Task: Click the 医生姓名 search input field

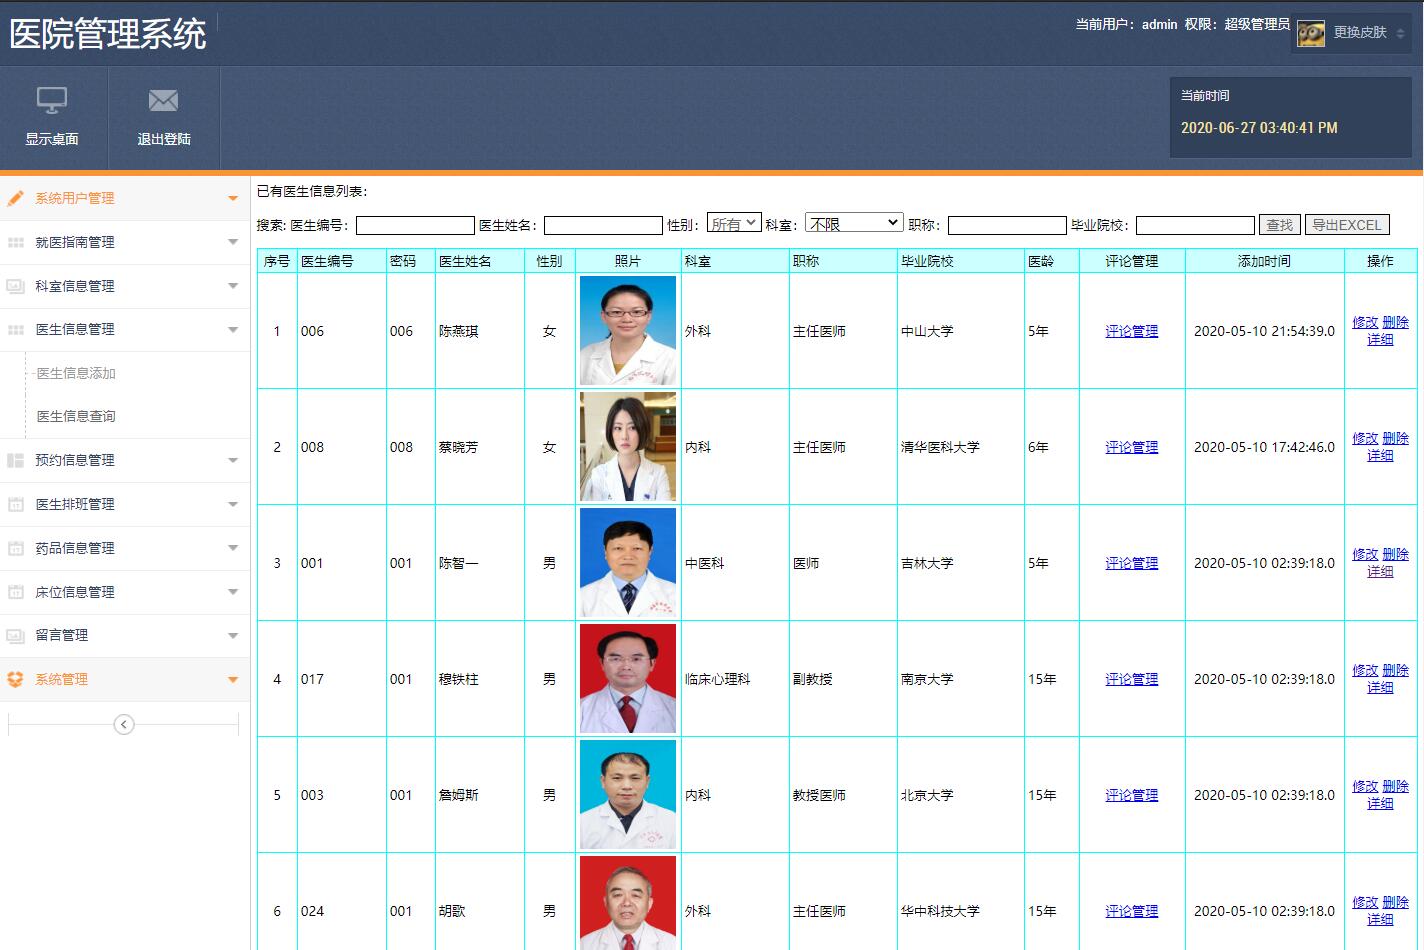Action: [x=603, y=225]
